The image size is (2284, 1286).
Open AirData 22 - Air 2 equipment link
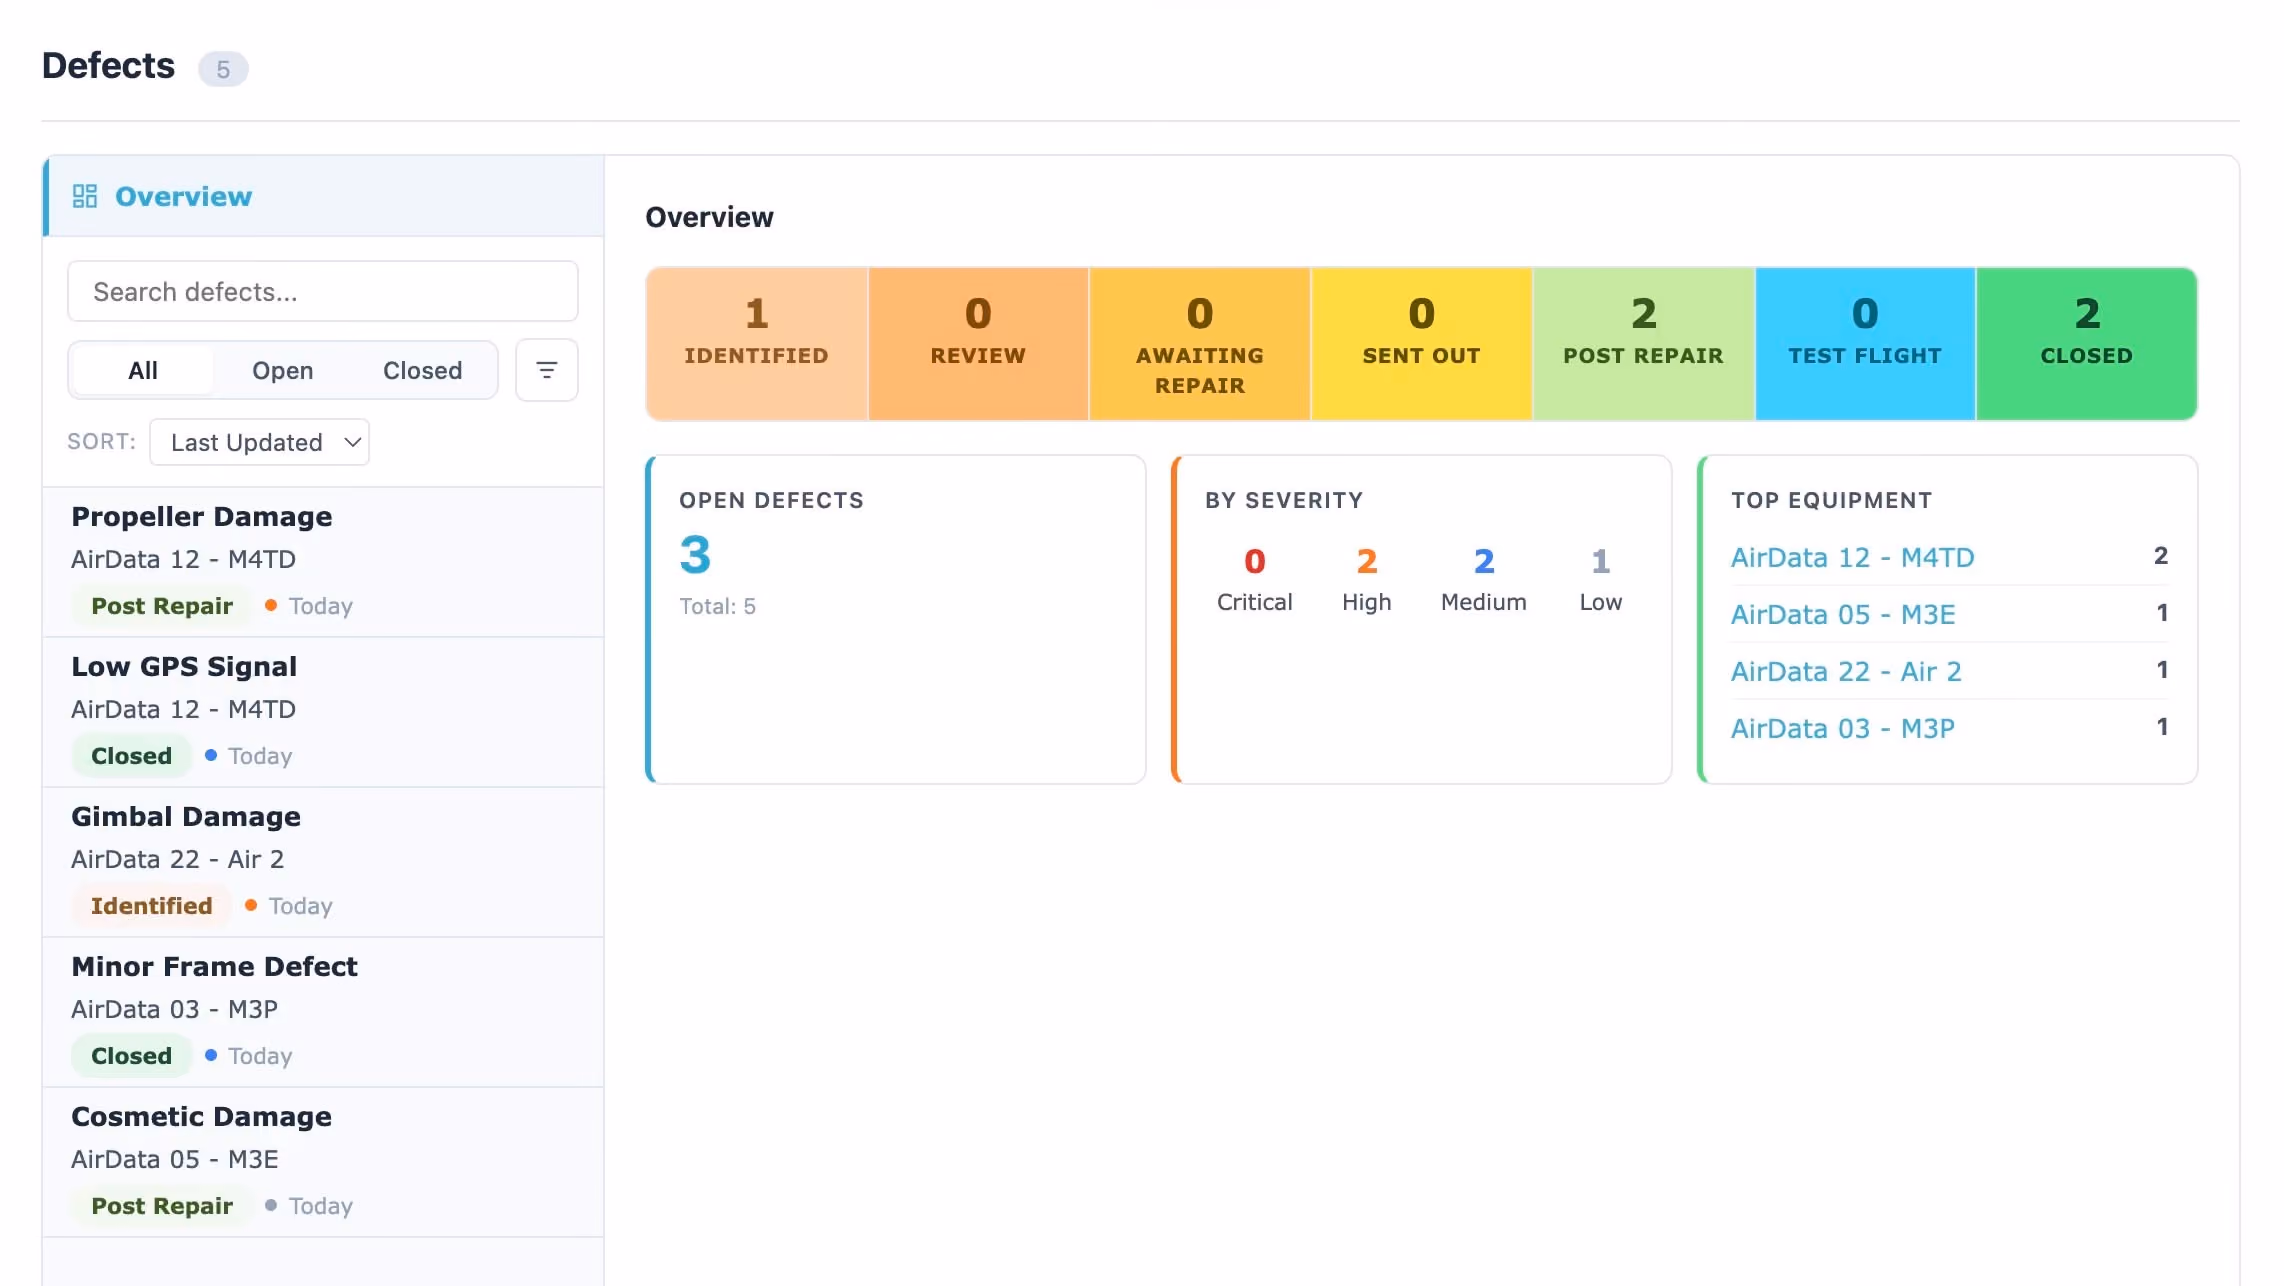click(1846, 671)
